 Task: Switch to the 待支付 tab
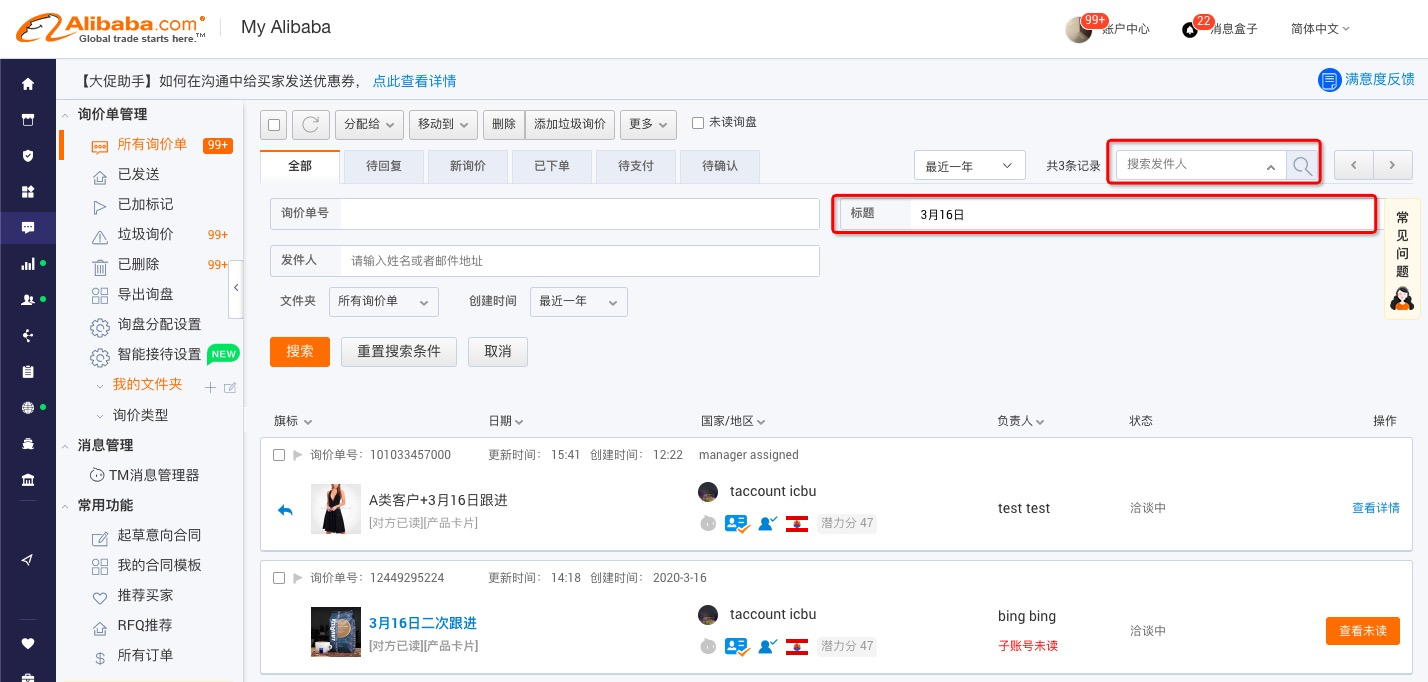click(x=636, y=166)
